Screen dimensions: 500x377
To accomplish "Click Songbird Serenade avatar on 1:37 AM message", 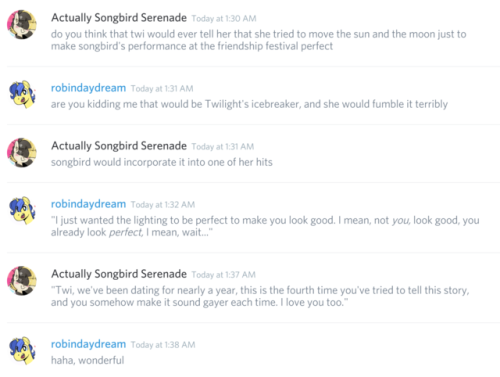I will 22,281.
